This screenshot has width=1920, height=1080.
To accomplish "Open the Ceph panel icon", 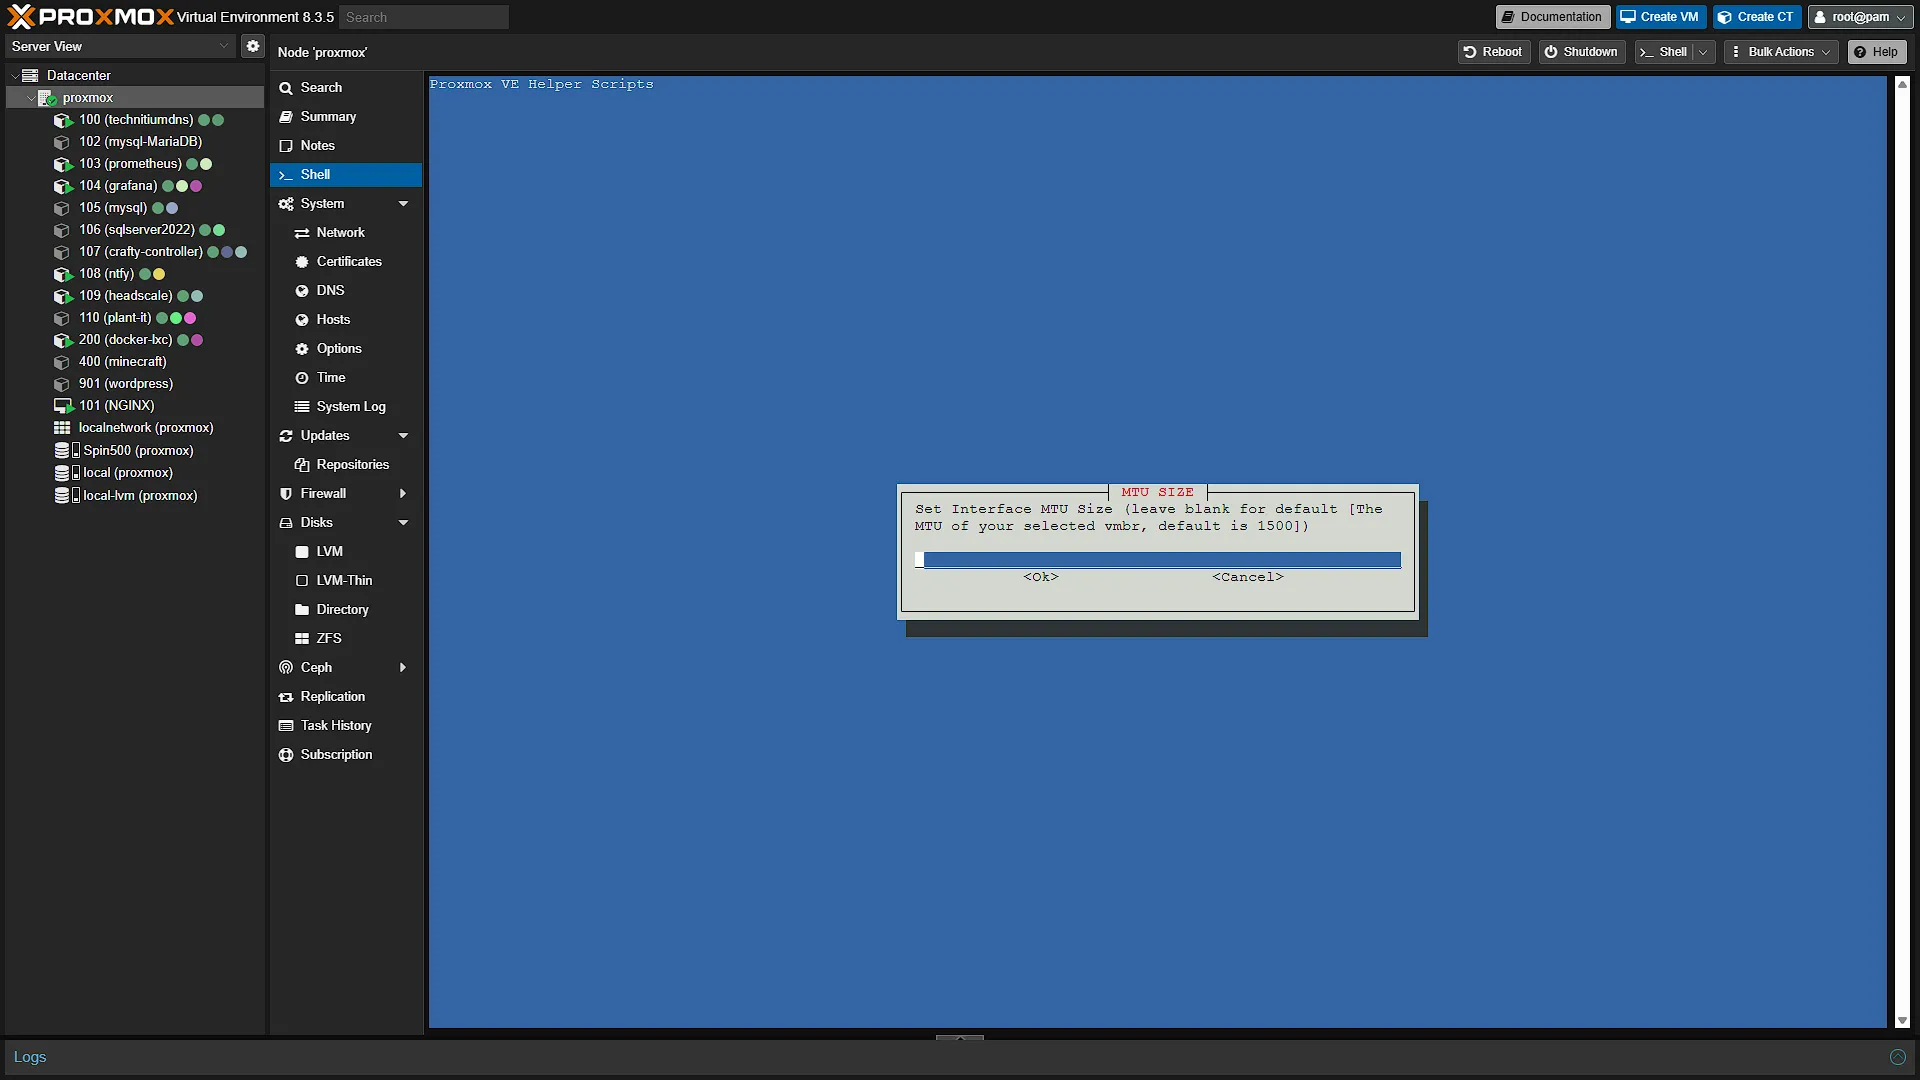I will [x=286, y=668].
